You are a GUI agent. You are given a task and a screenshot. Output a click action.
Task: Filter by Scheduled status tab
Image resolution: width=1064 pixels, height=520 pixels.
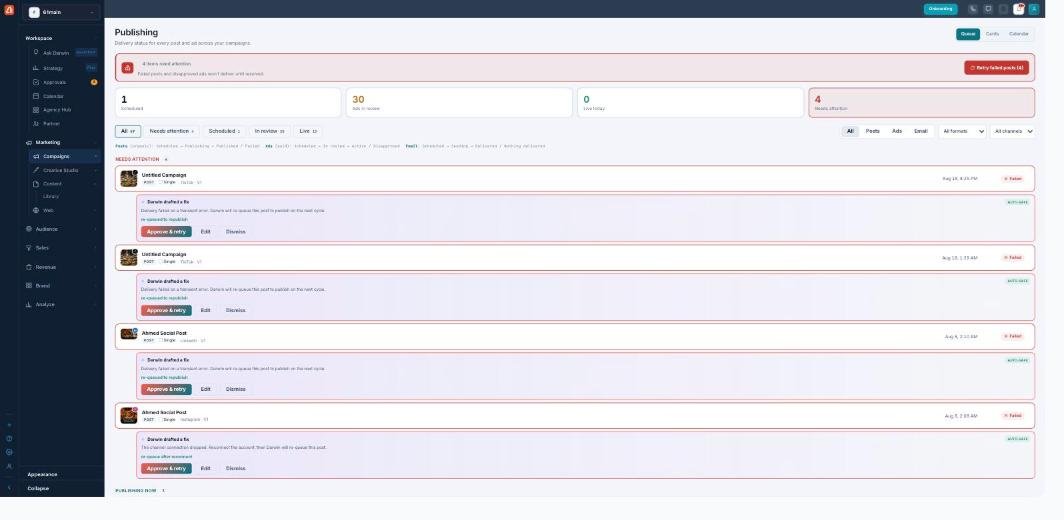click(224, 131)
